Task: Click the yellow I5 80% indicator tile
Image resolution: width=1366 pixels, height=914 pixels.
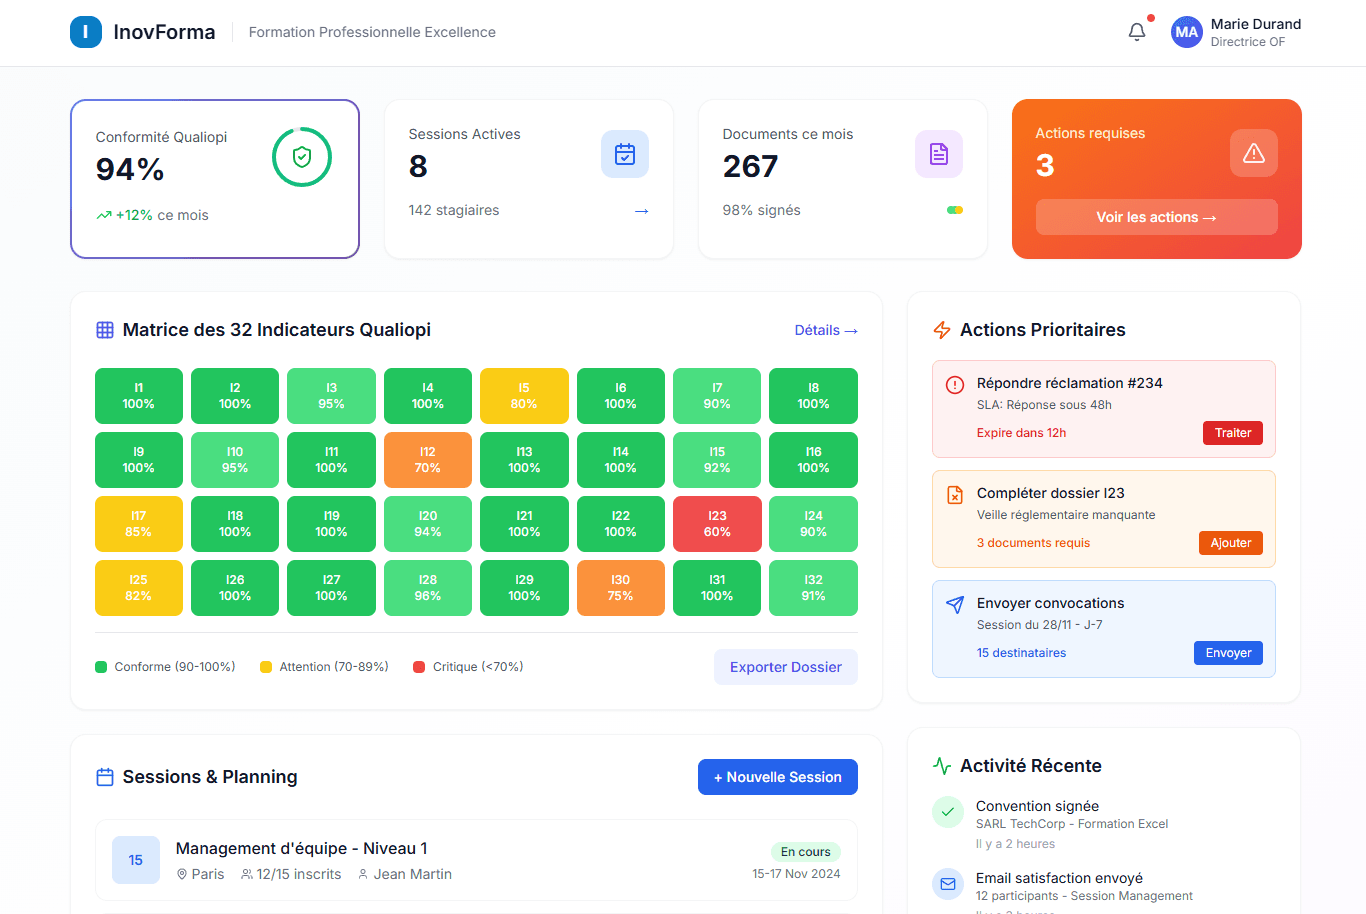Action: pyautogui.click(x=524, y=396)
